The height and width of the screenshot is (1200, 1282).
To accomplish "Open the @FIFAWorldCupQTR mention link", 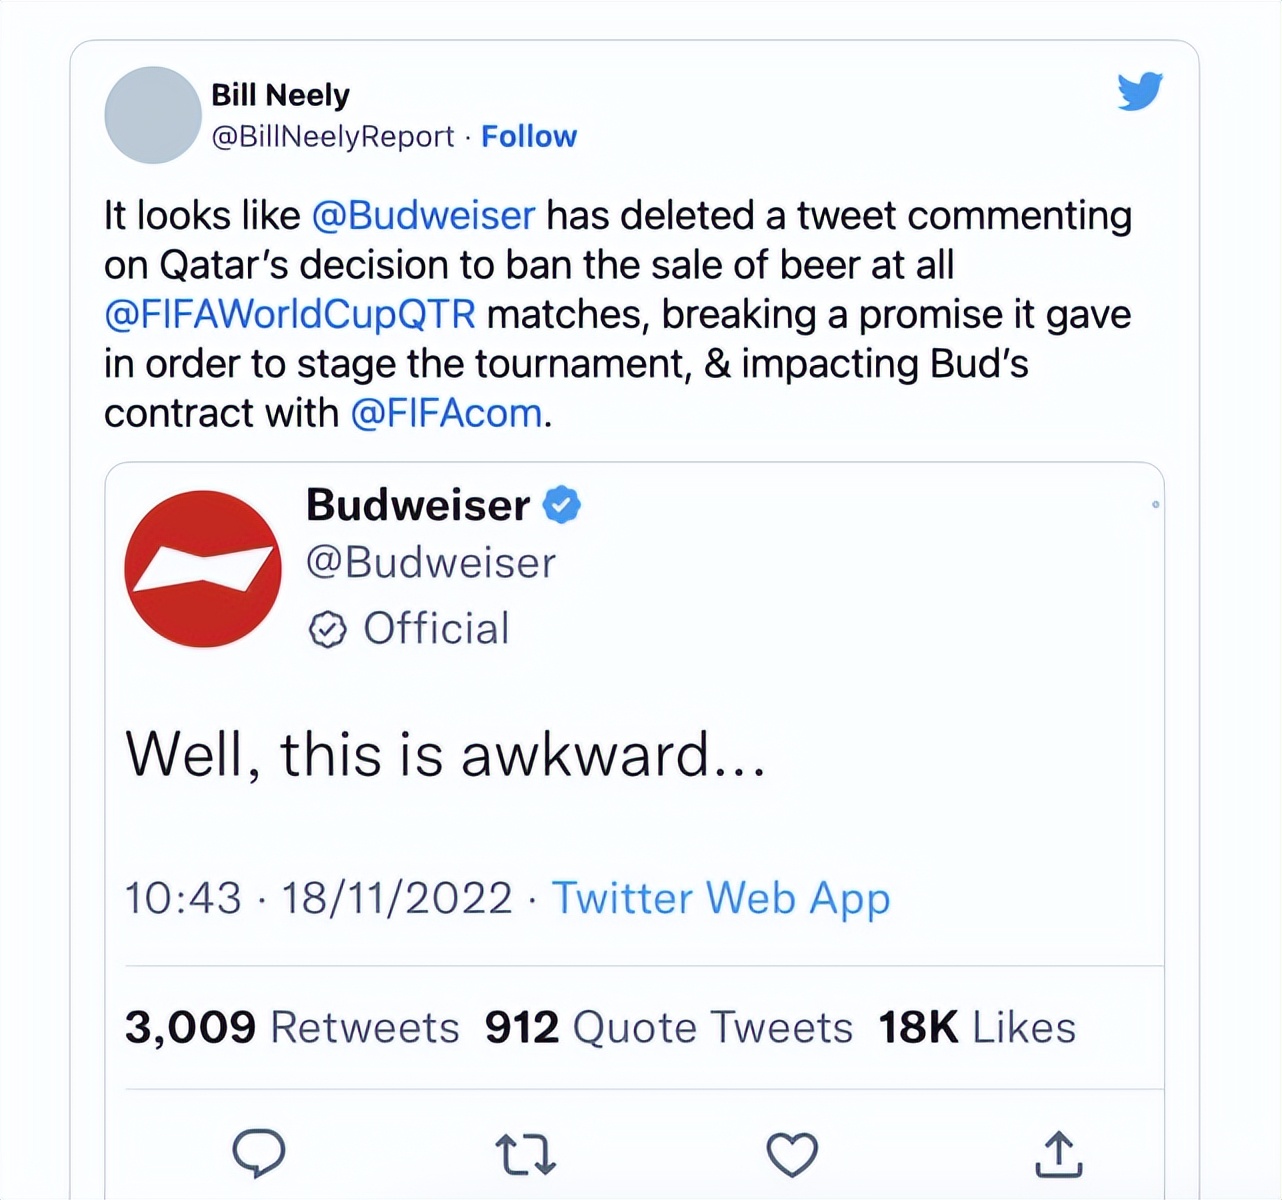I will click(290, 314).
